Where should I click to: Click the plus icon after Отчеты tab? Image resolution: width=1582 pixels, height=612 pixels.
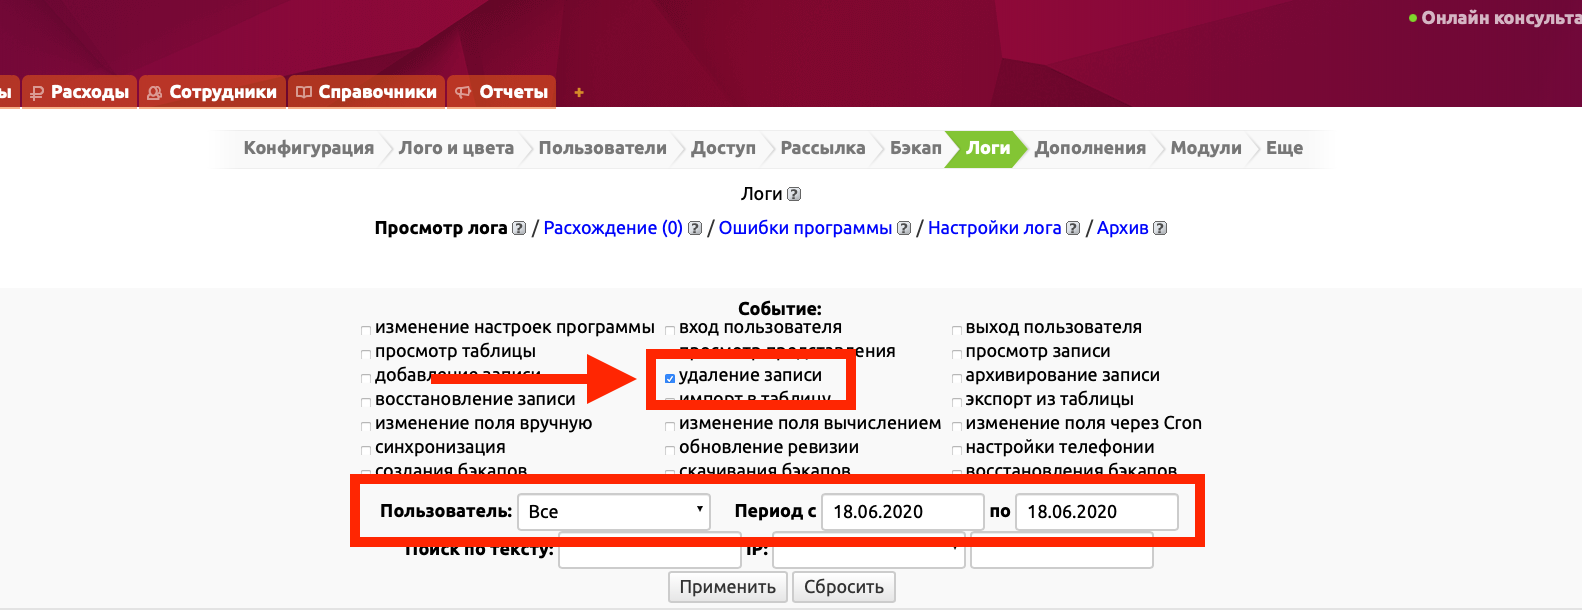(578, 92)
